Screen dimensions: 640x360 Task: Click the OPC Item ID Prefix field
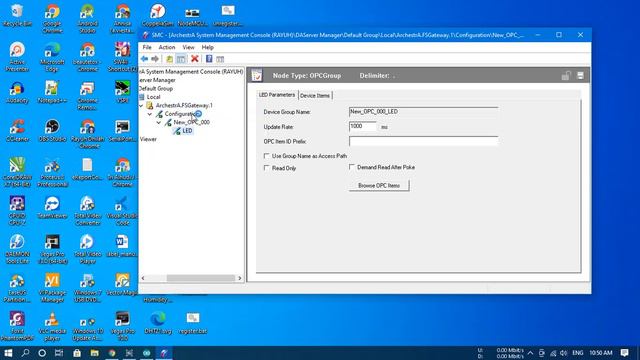coord(423,141)
